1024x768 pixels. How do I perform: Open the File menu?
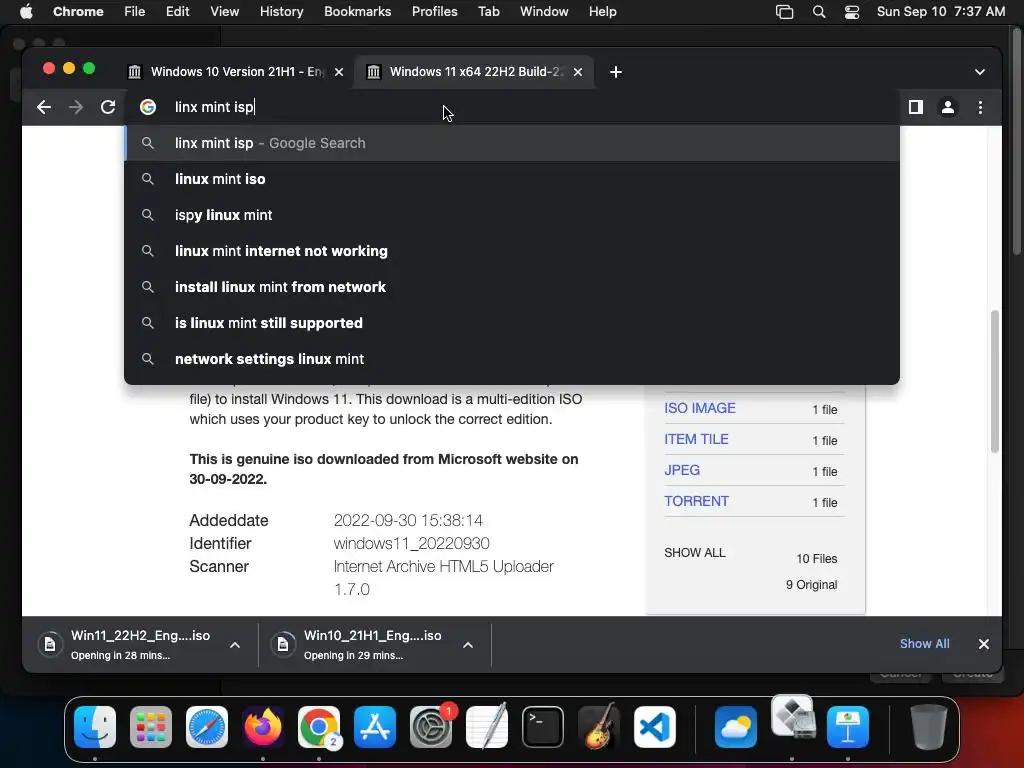tap(135, 11)
